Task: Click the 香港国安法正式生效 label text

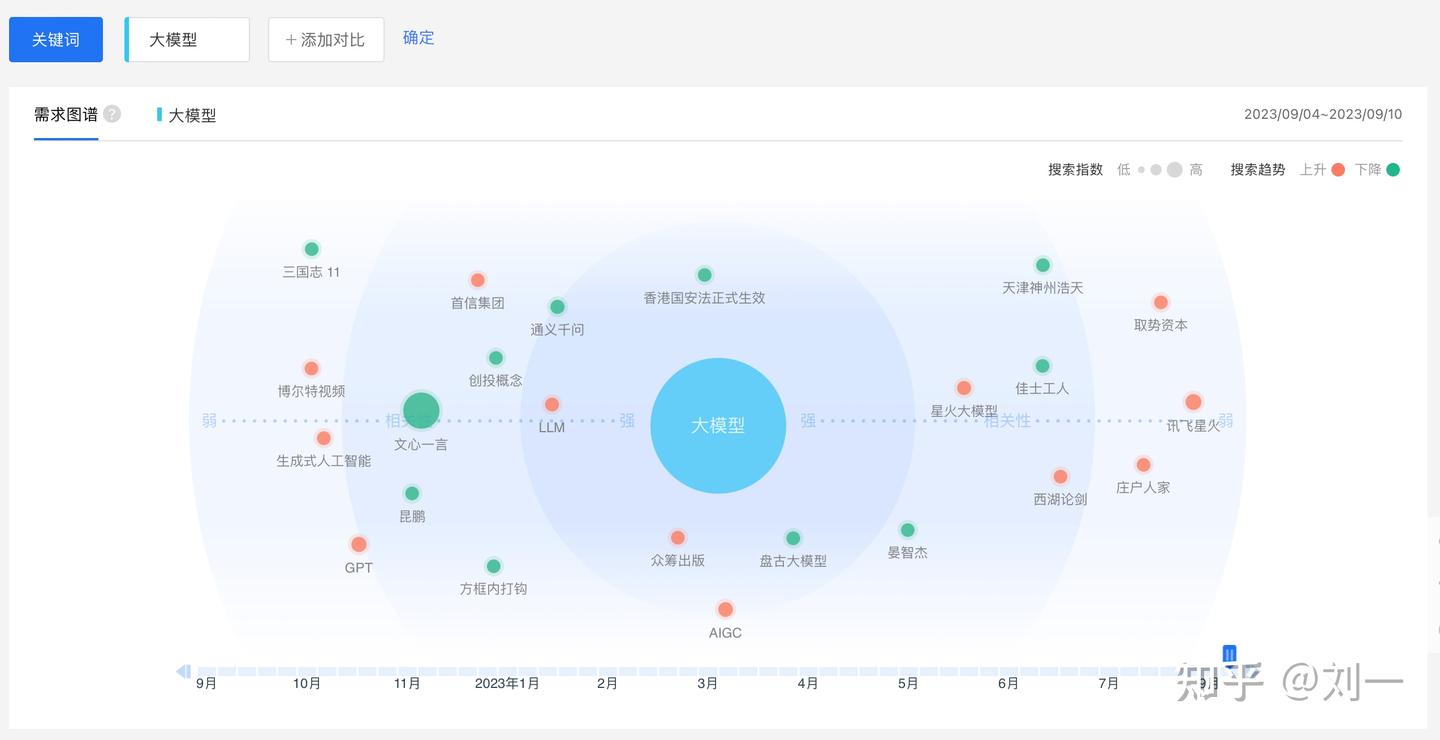Action: 704,298
